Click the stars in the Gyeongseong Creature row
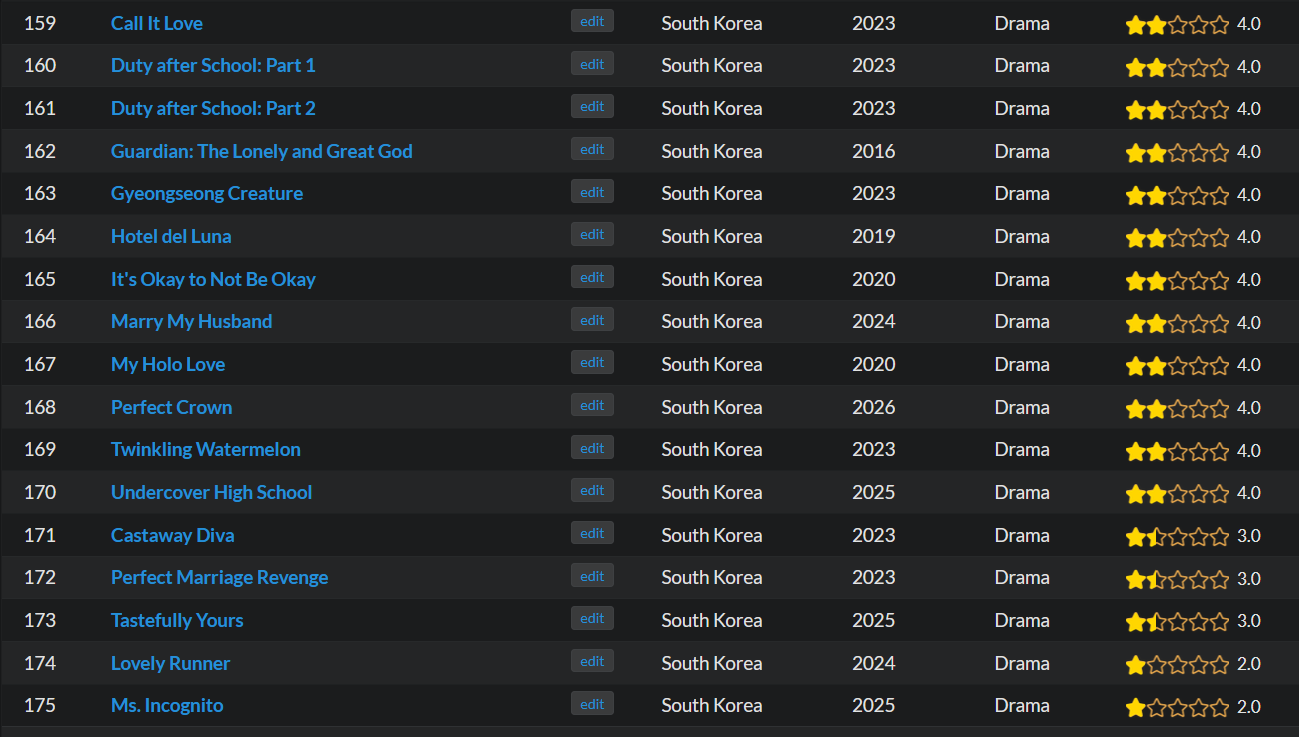The image size is (1299, 737). (x=1177, y=194)
